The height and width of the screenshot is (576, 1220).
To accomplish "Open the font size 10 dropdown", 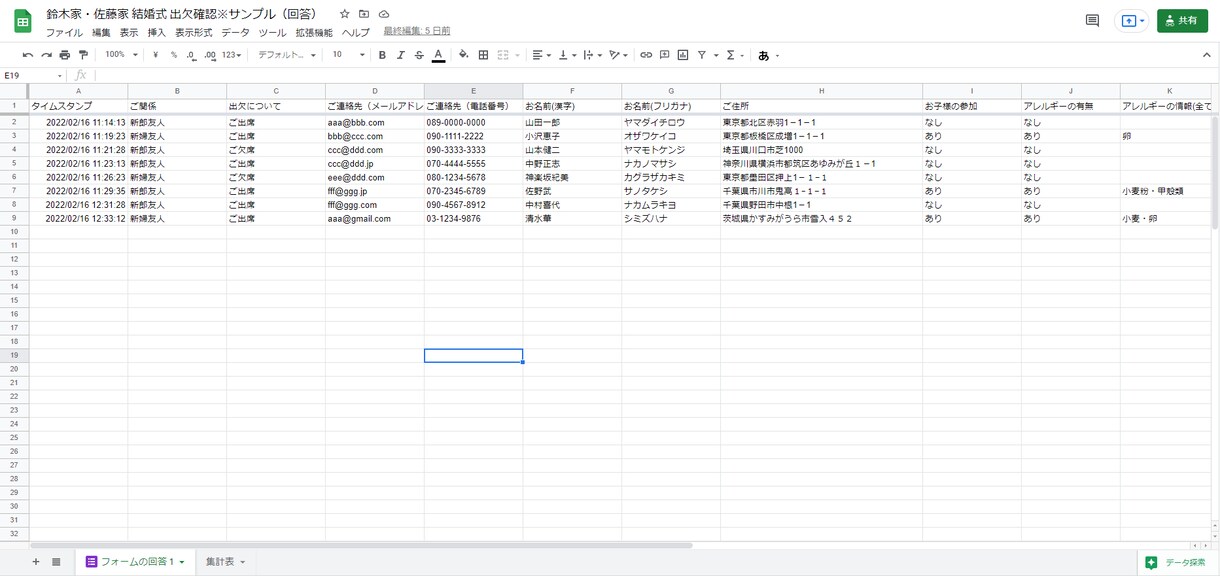I will (x=349, y=55).
